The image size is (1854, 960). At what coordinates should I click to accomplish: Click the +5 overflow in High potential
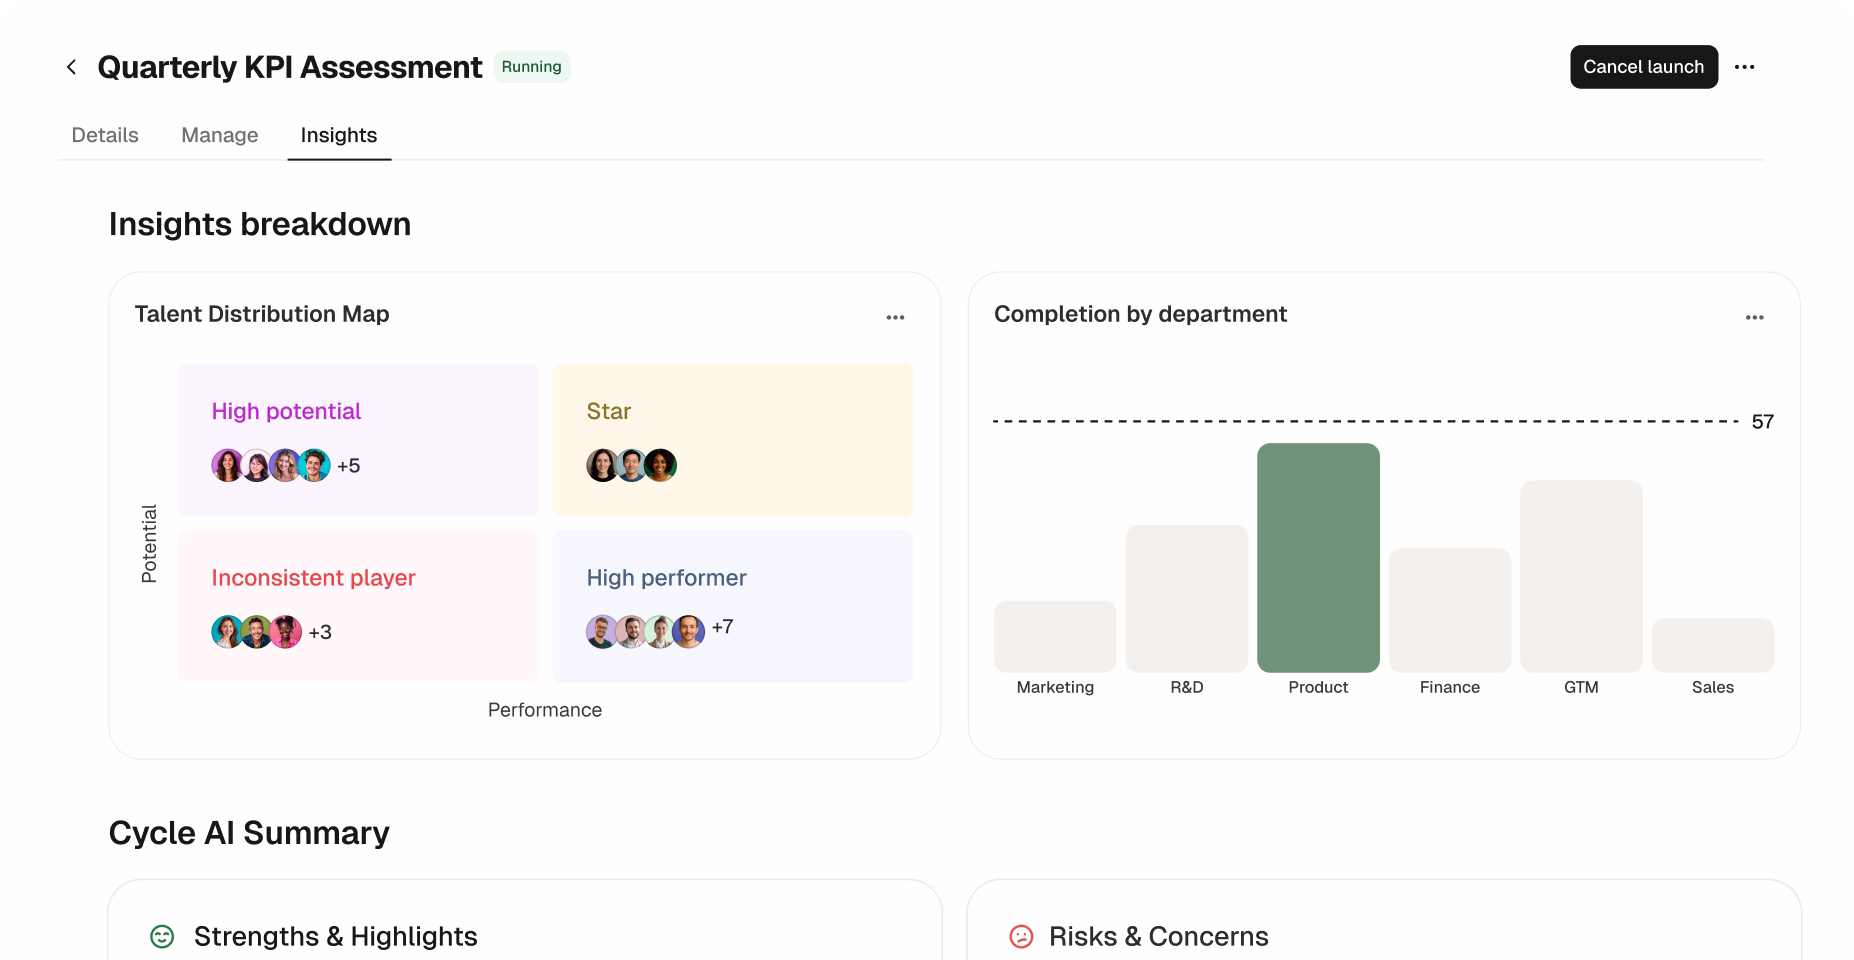tap(348, 466)
